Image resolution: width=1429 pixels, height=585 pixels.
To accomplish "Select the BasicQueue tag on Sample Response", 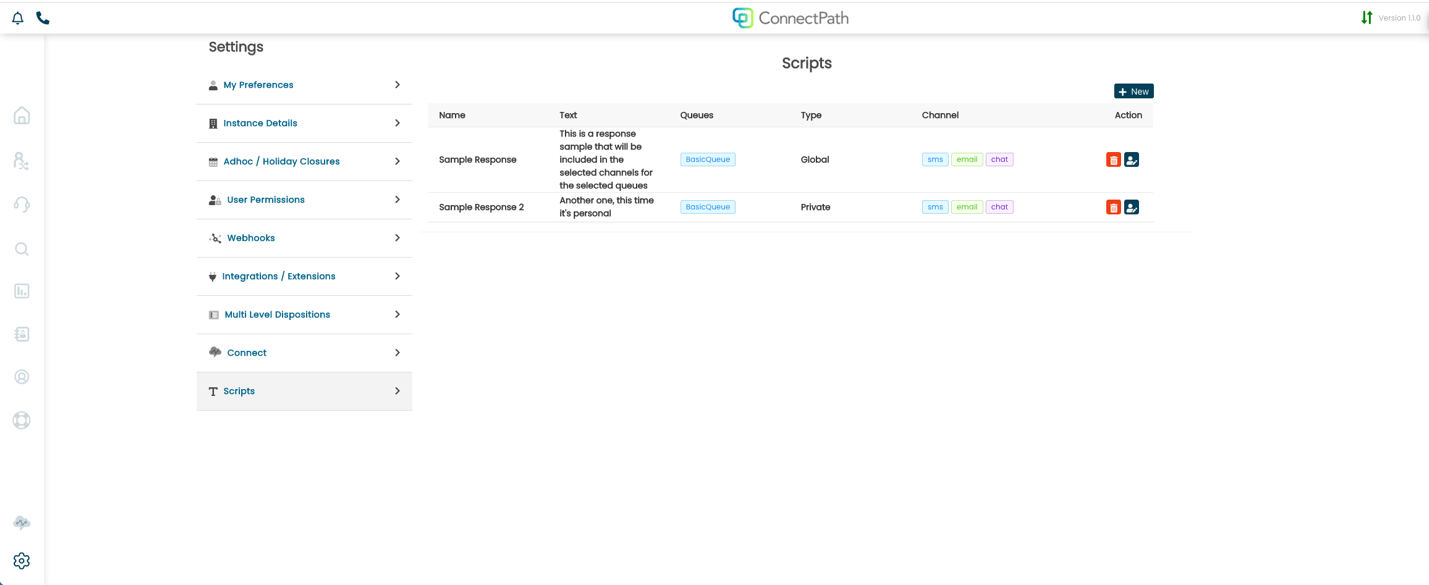I will 707,158.
